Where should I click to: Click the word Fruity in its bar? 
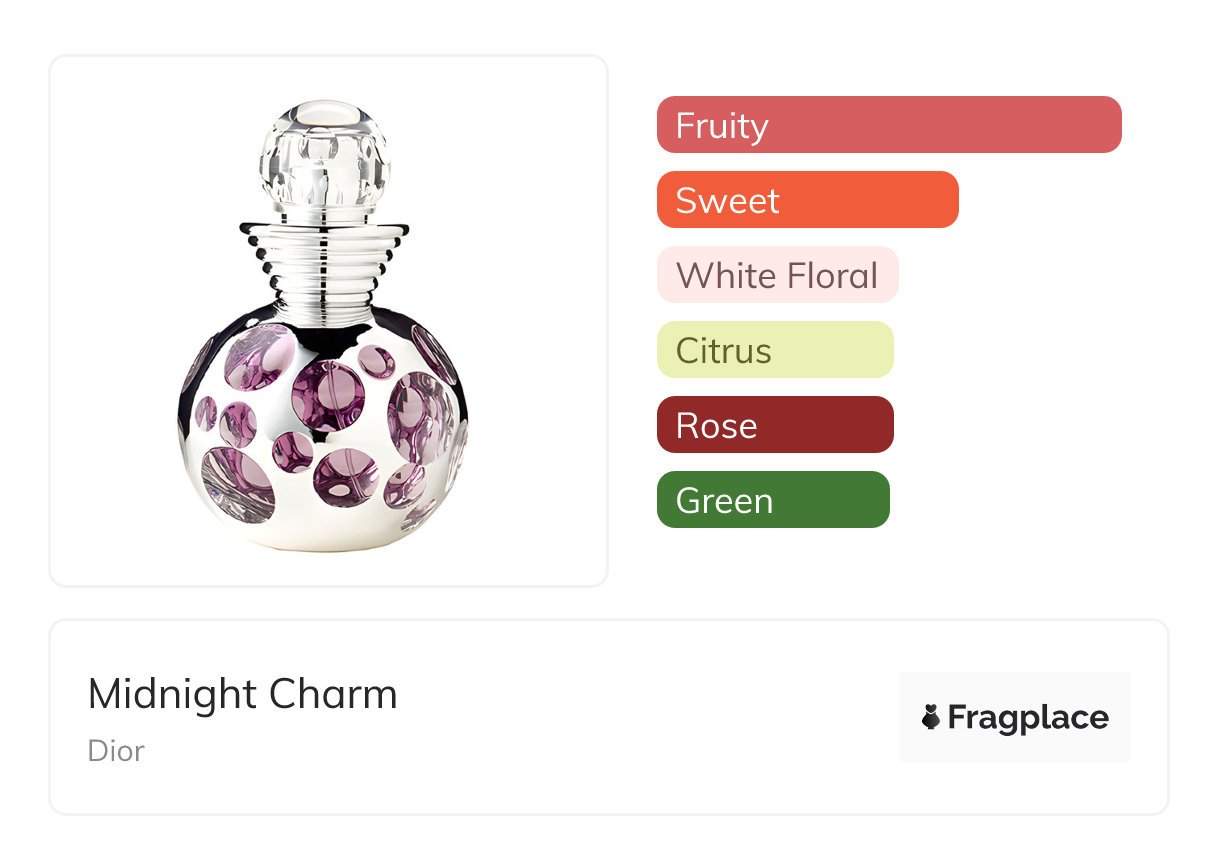click(722, 126)
